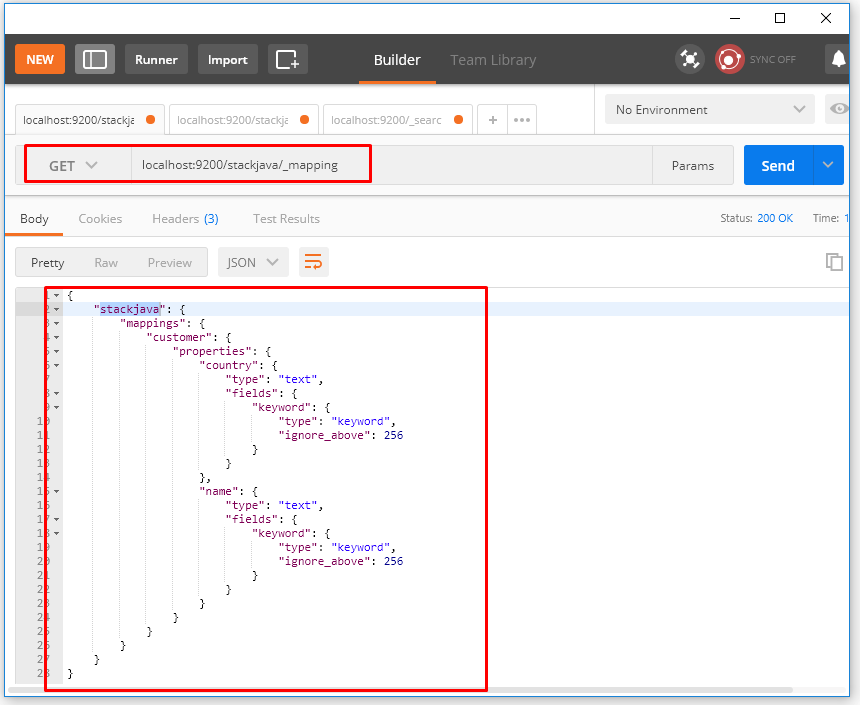Toggle the two-pane layout view icon
Image resolution: width=860 pixels, height=705 pixels.
point(95,59)
